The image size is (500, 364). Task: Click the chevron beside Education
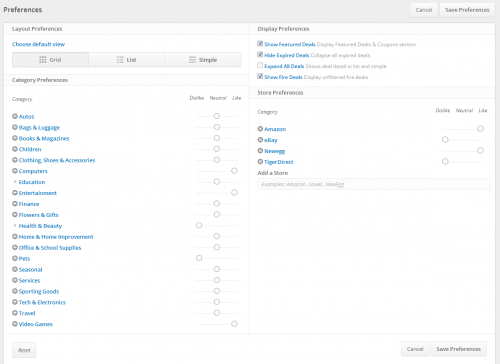pyautogui.click(x=15, y=182)
